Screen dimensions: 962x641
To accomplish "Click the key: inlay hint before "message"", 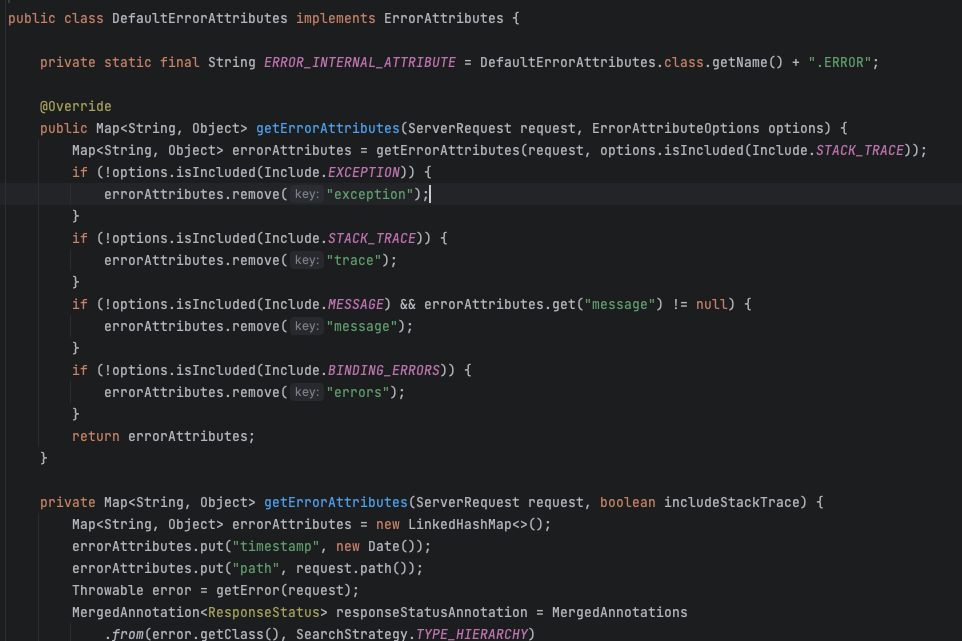I will point(307,326).
